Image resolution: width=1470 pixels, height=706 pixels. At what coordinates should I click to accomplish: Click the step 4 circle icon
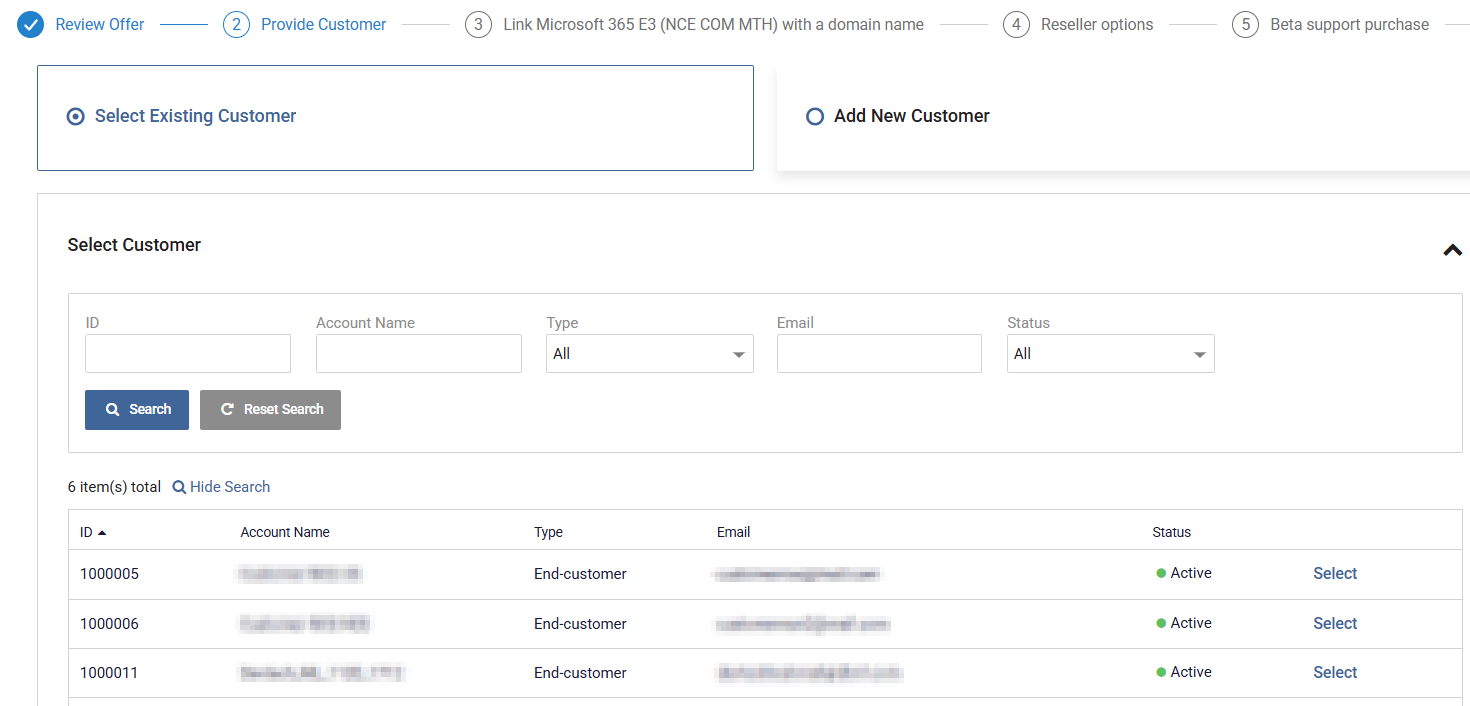coord(1016,25)
